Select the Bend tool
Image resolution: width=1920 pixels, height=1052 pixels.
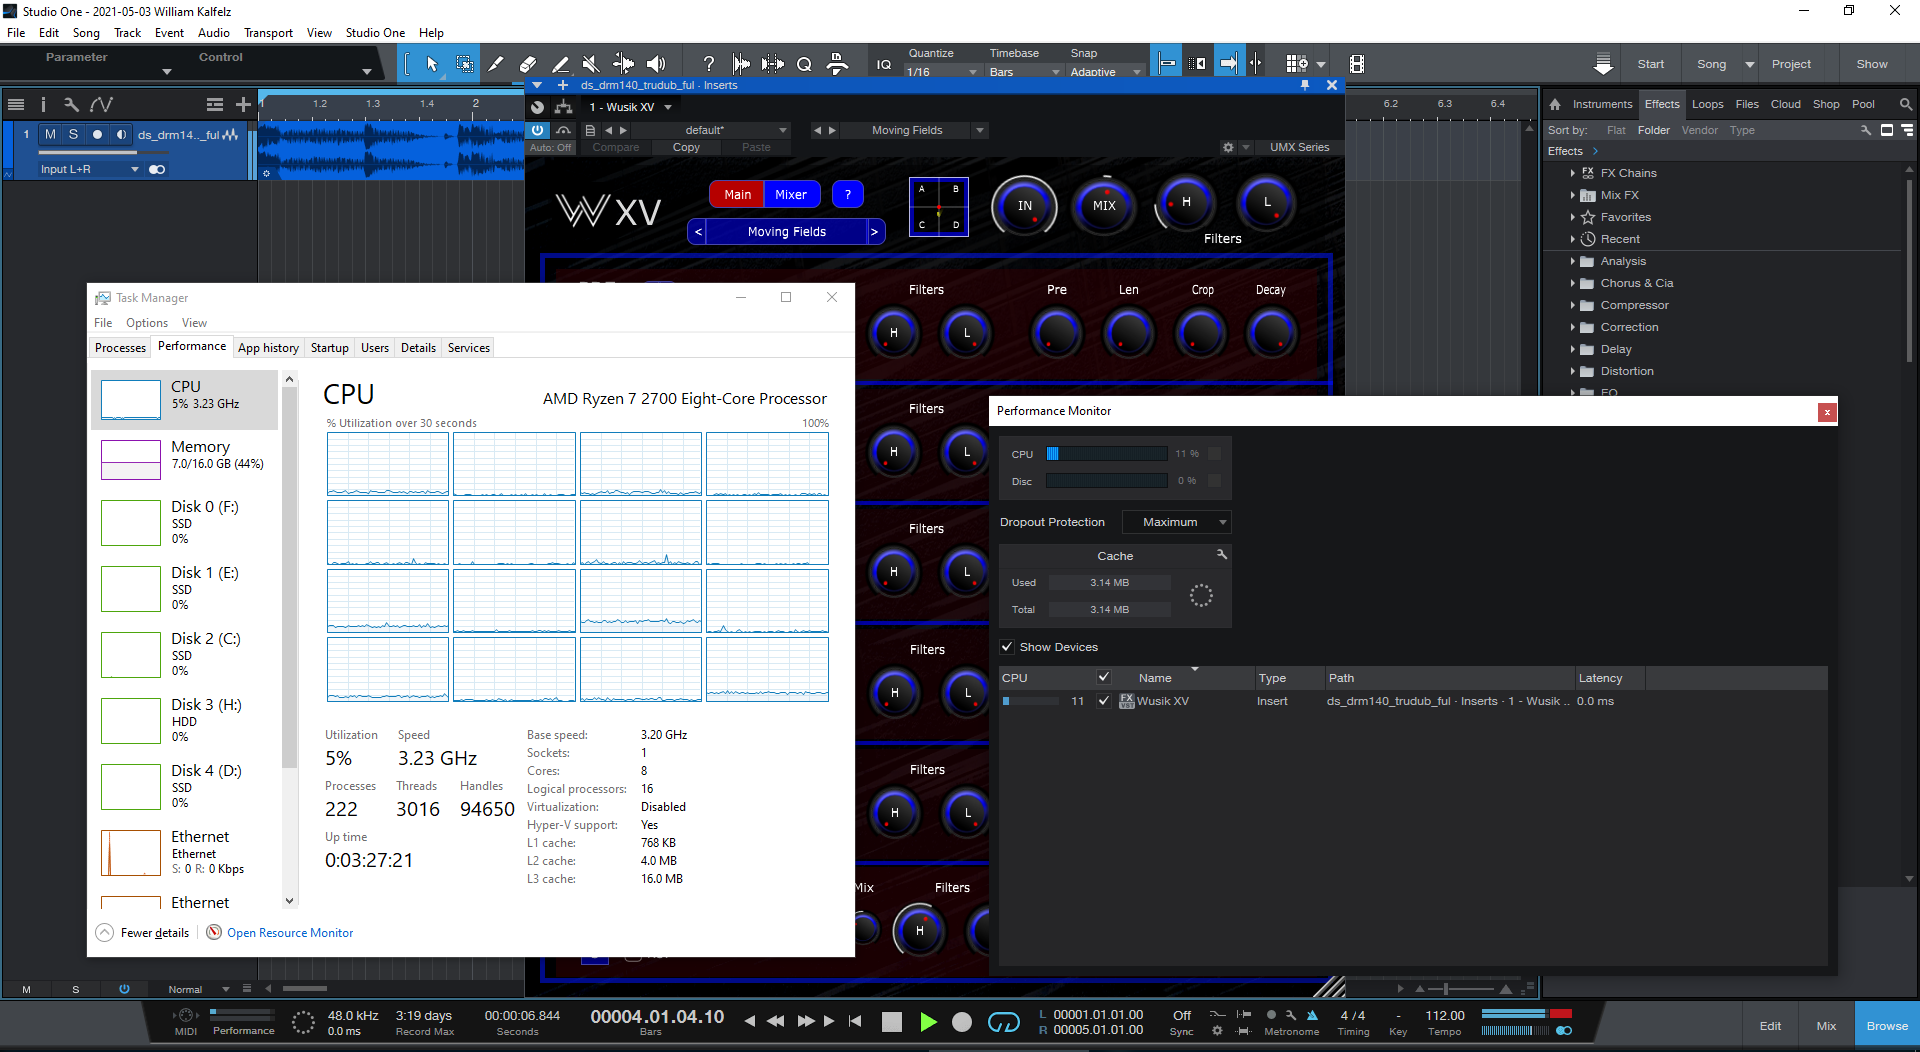(623, 64)
